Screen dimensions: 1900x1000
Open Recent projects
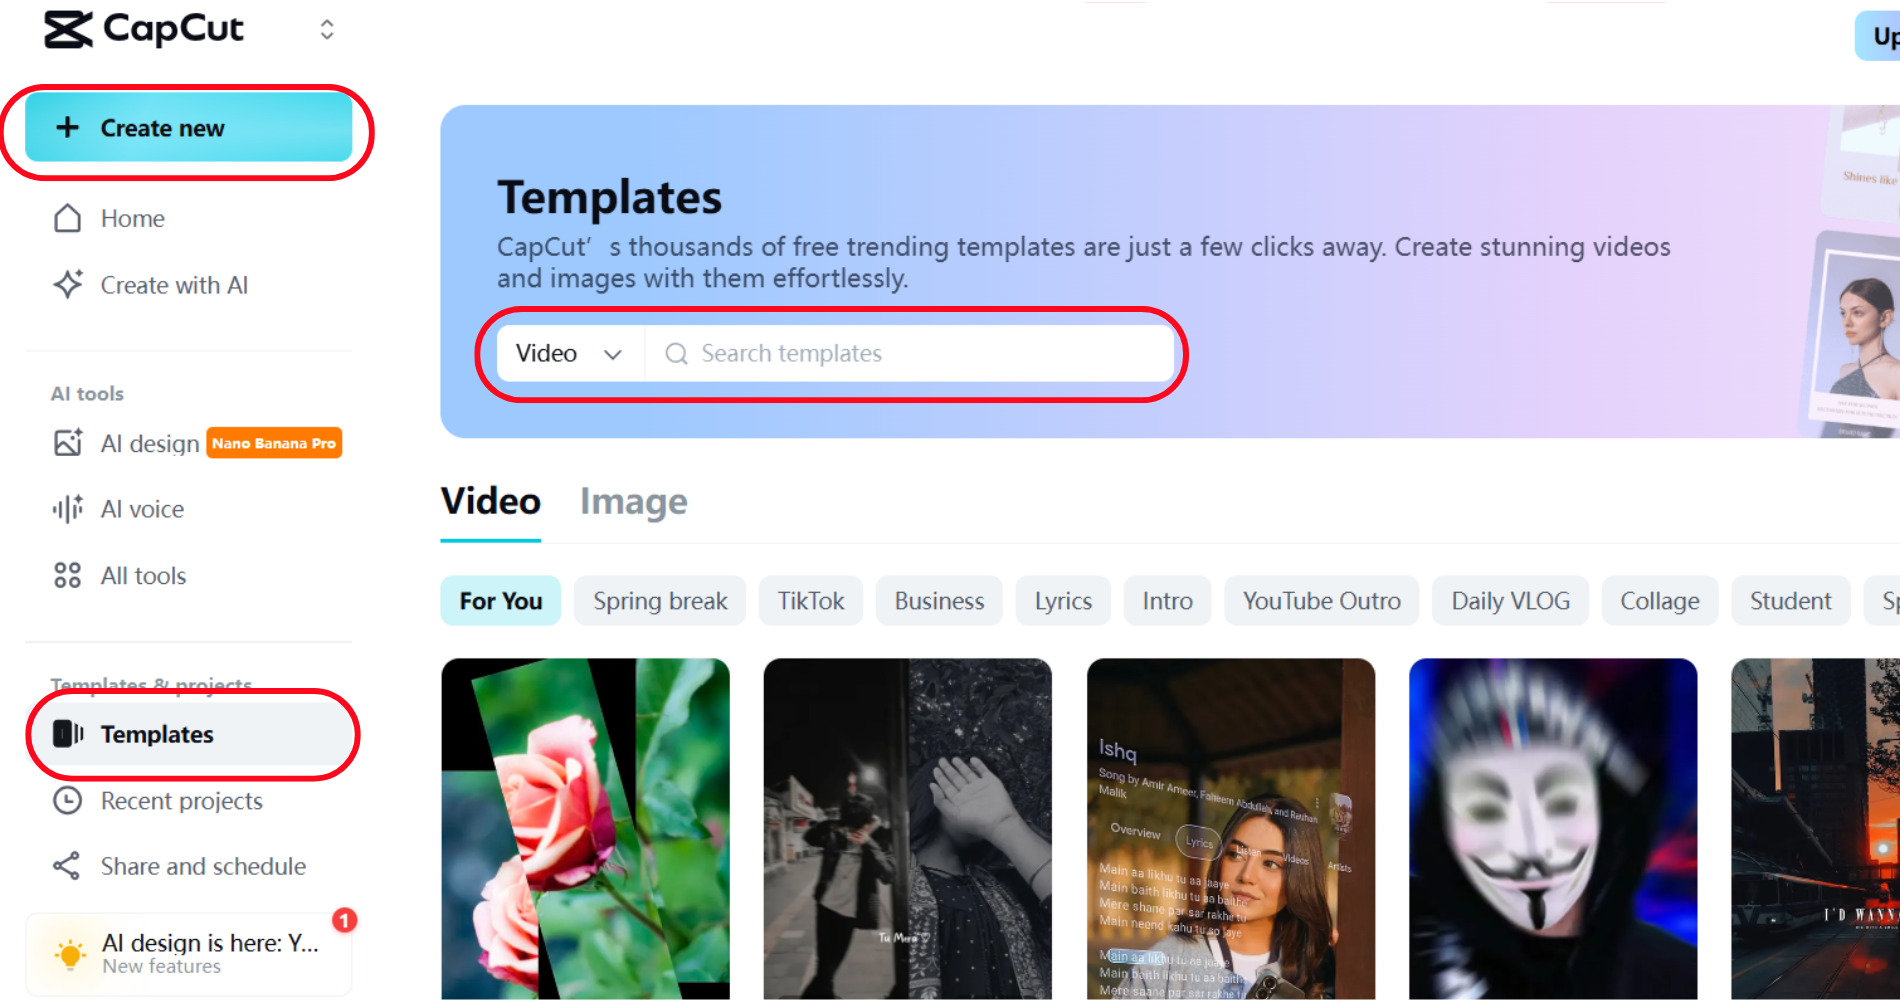[x=181, y=800]
